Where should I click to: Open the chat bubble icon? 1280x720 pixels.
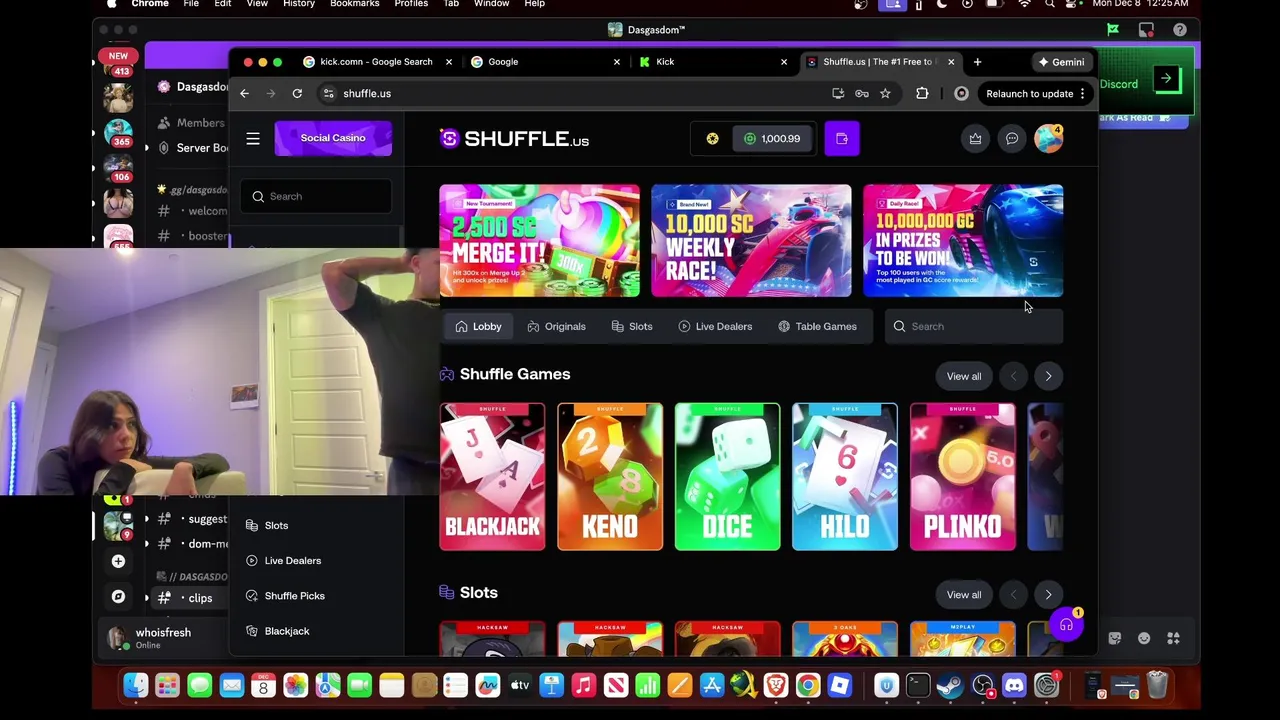tap(1012, 139)
